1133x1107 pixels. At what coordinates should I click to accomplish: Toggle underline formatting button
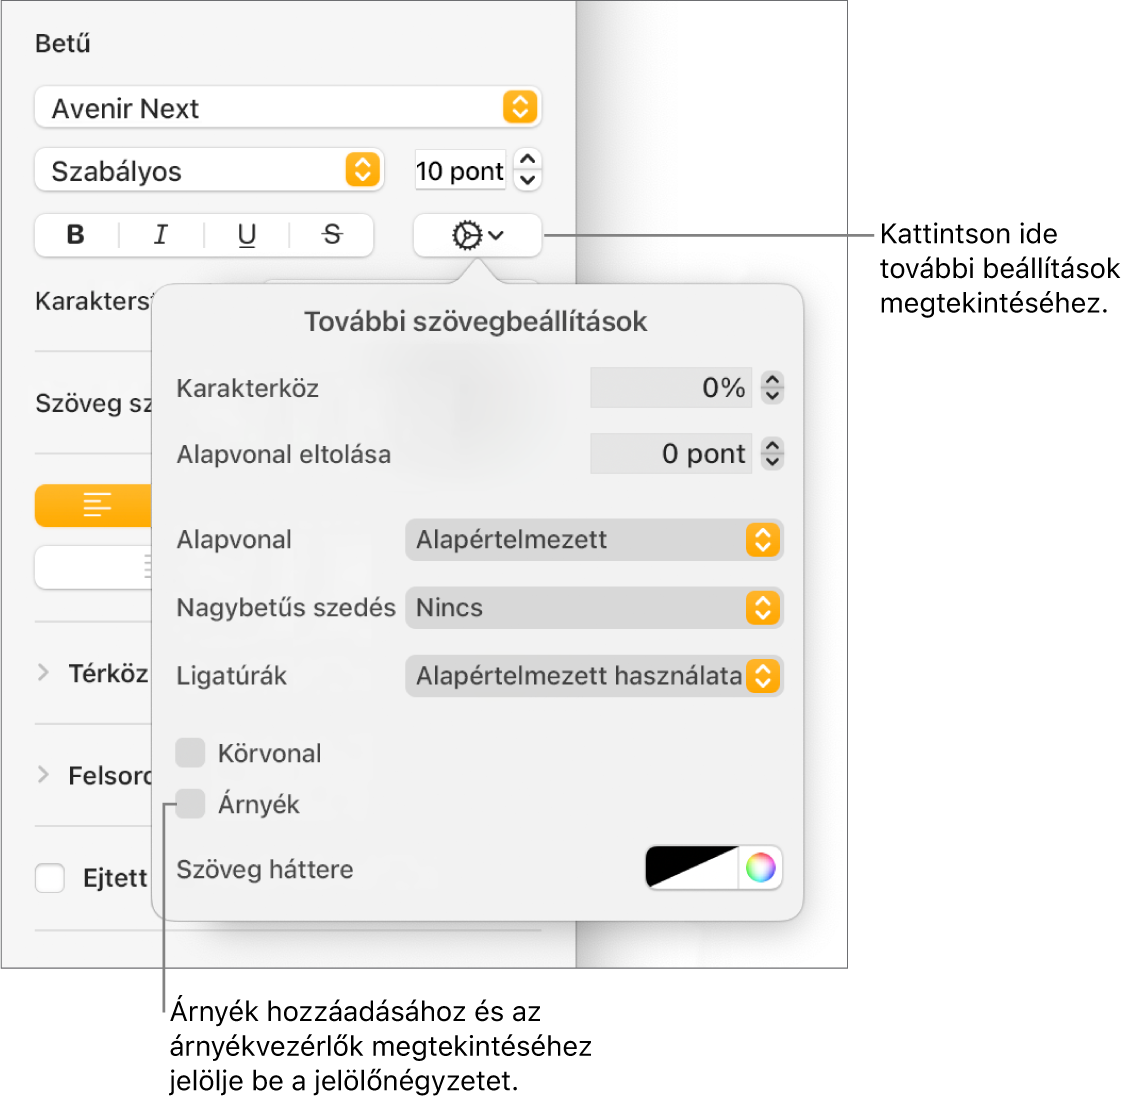tap(246, 235)
